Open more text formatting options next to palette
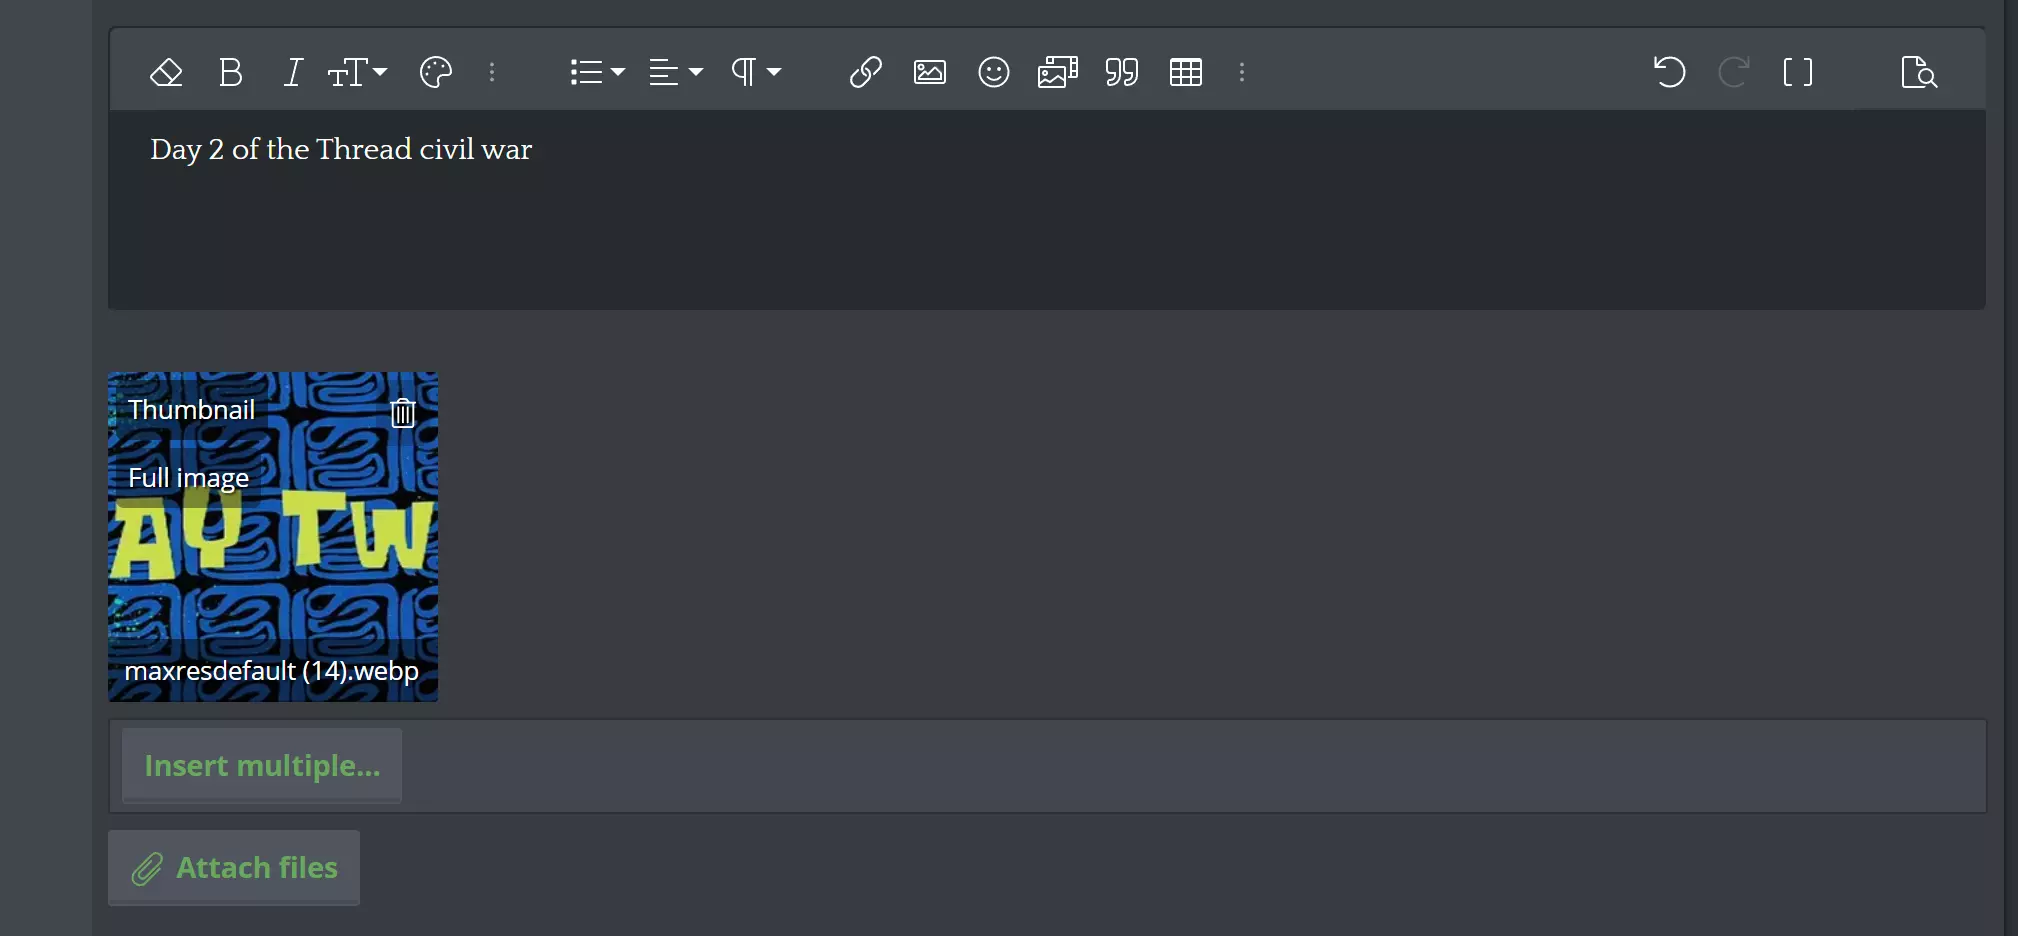Screen dimensions: 2018x936 [x=491, y=72]
